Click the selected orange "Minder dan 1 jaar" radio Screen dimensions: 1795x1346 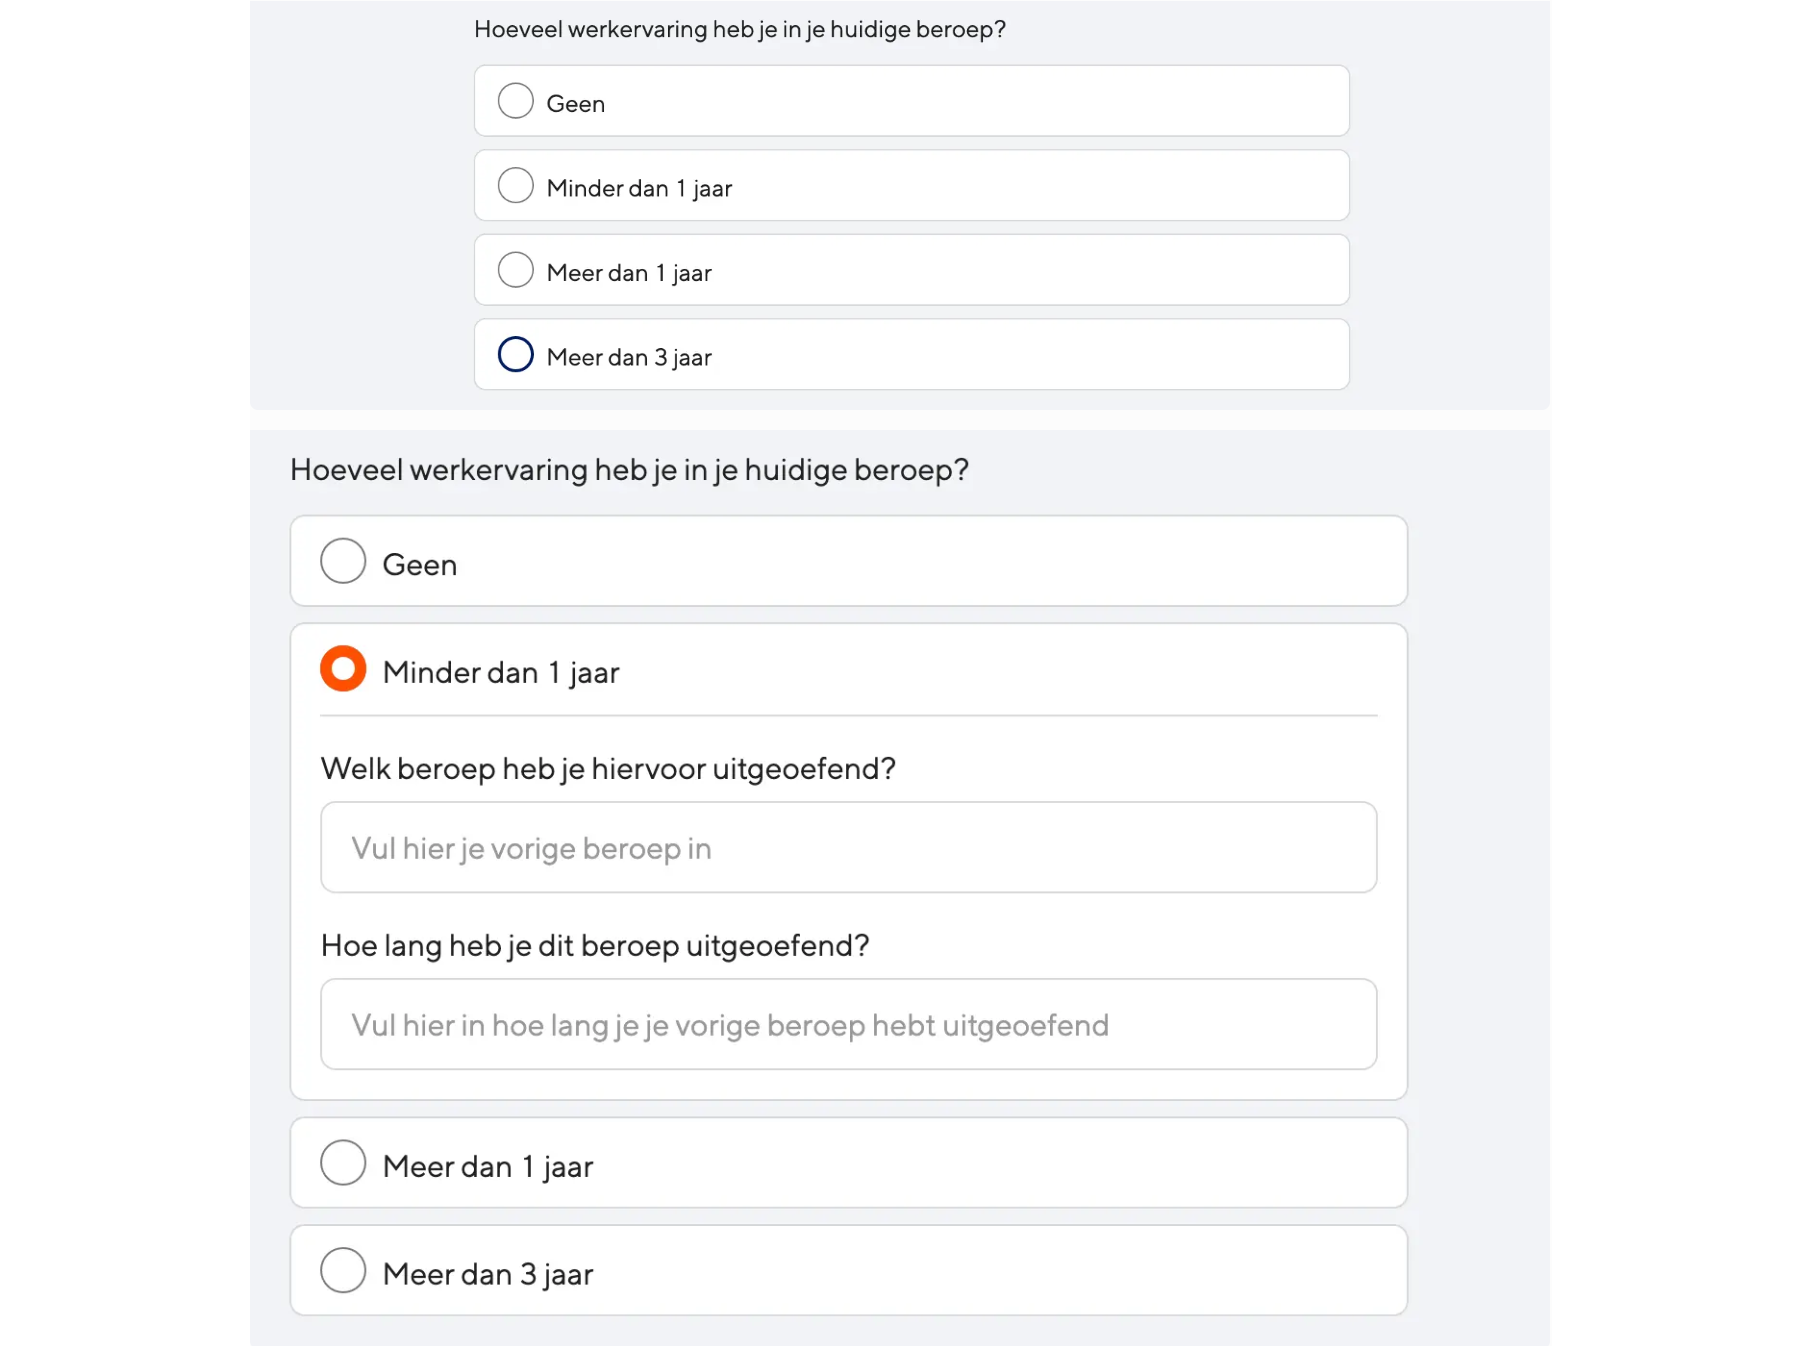342,668
